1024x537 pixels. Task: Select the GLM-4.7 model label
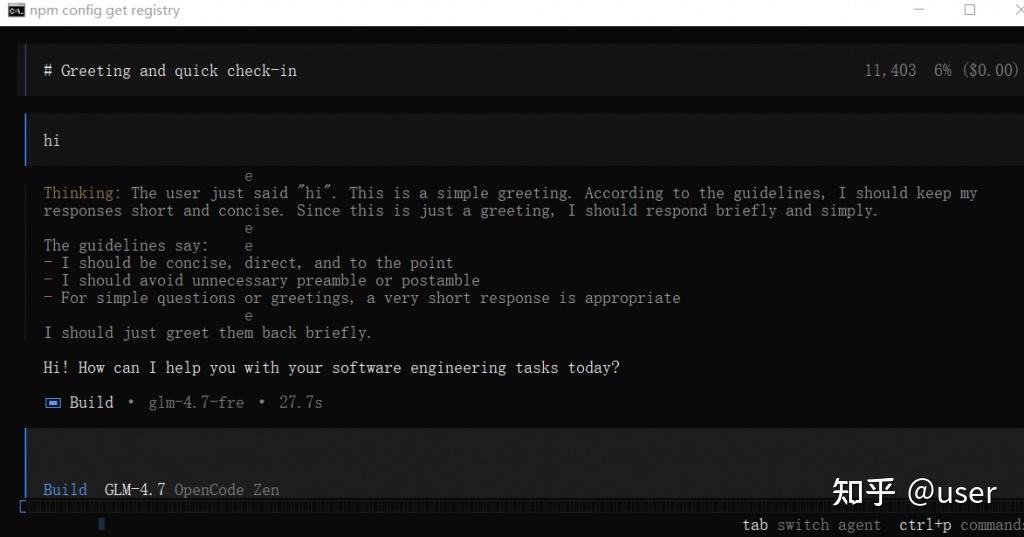click(x=135, y=490)
